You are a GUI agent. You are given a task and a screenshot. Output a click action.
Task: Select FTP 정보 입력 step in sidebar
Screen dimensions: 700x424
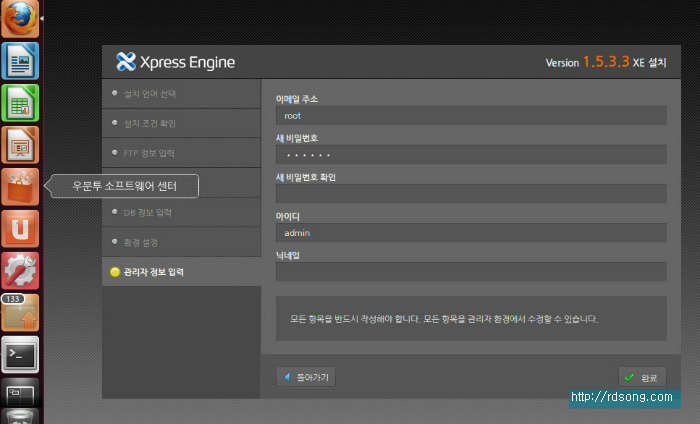click(x=181, y=153)
